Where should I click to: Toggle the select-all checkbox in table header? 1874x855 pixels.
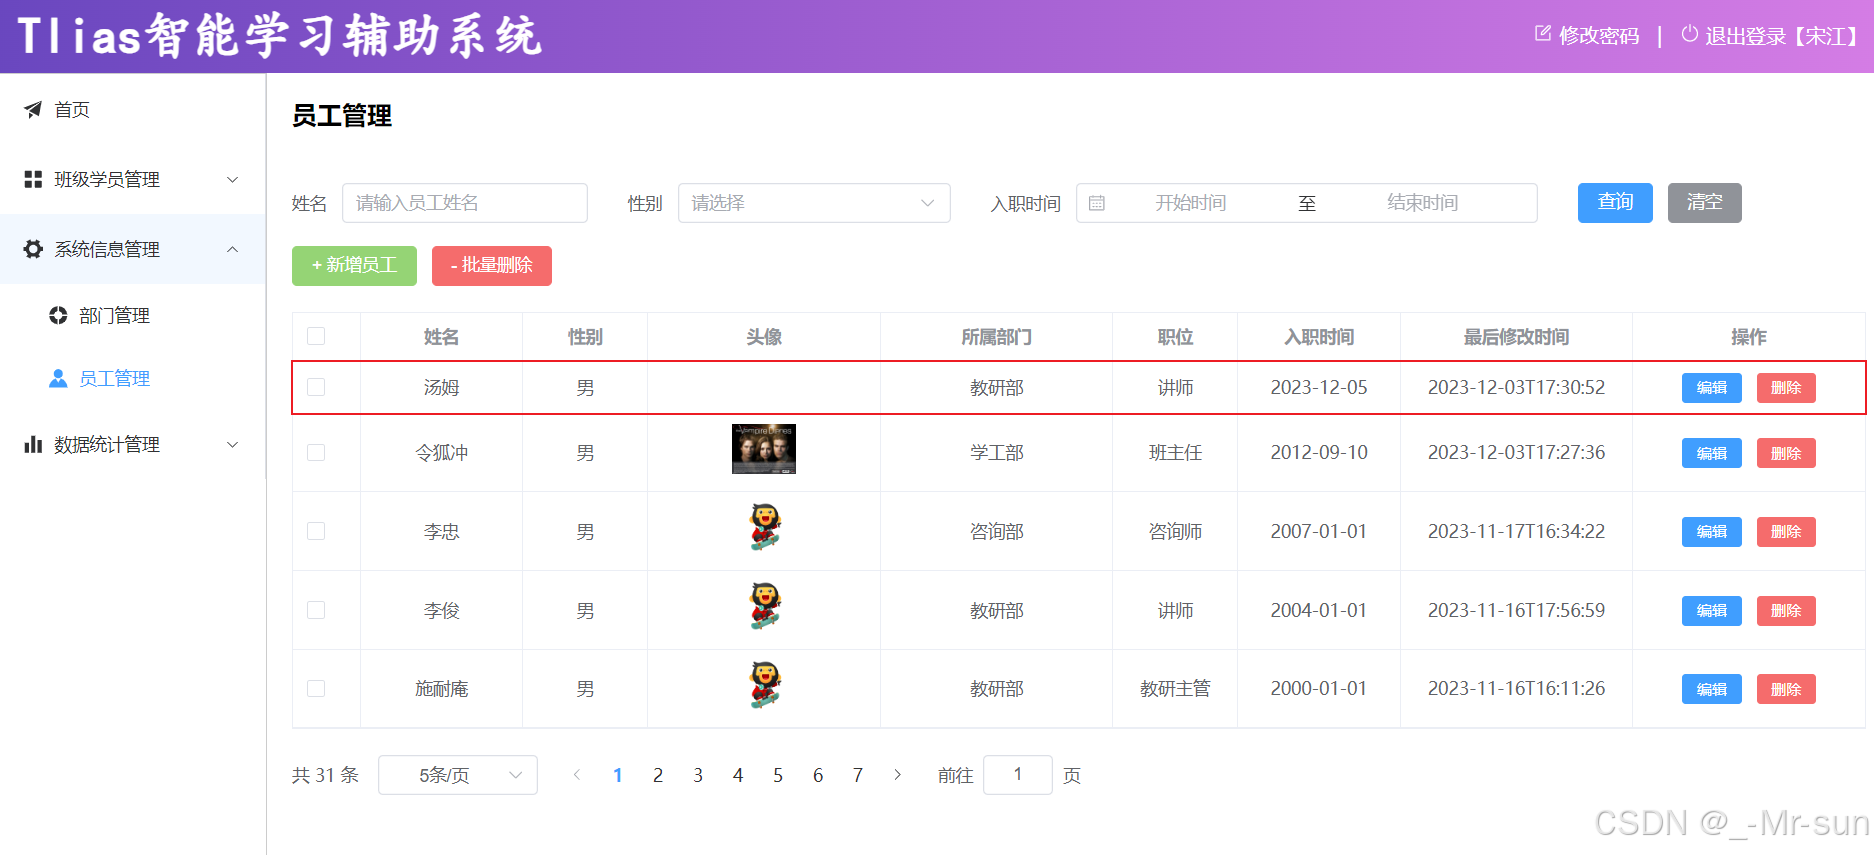316,336
